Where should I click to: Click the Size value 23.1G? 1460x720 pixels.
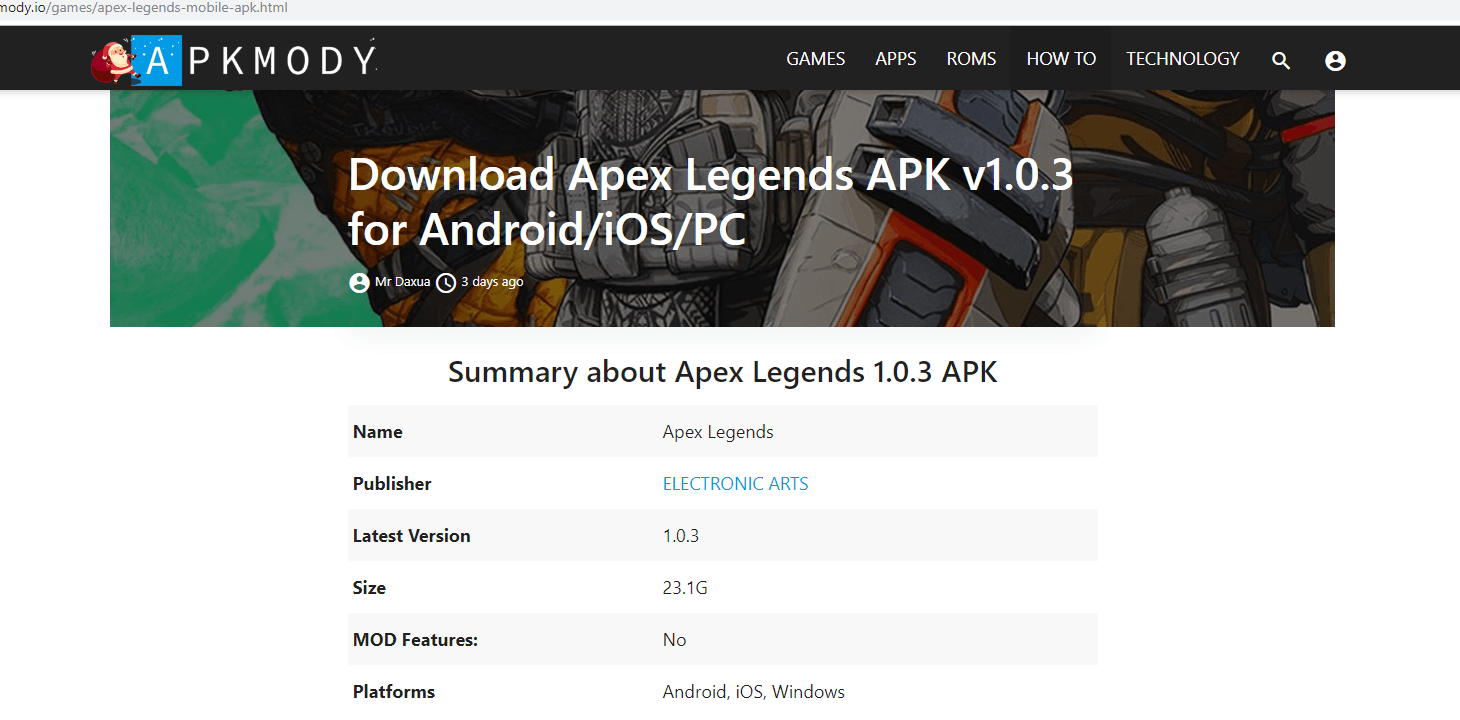tap(685, 588)
